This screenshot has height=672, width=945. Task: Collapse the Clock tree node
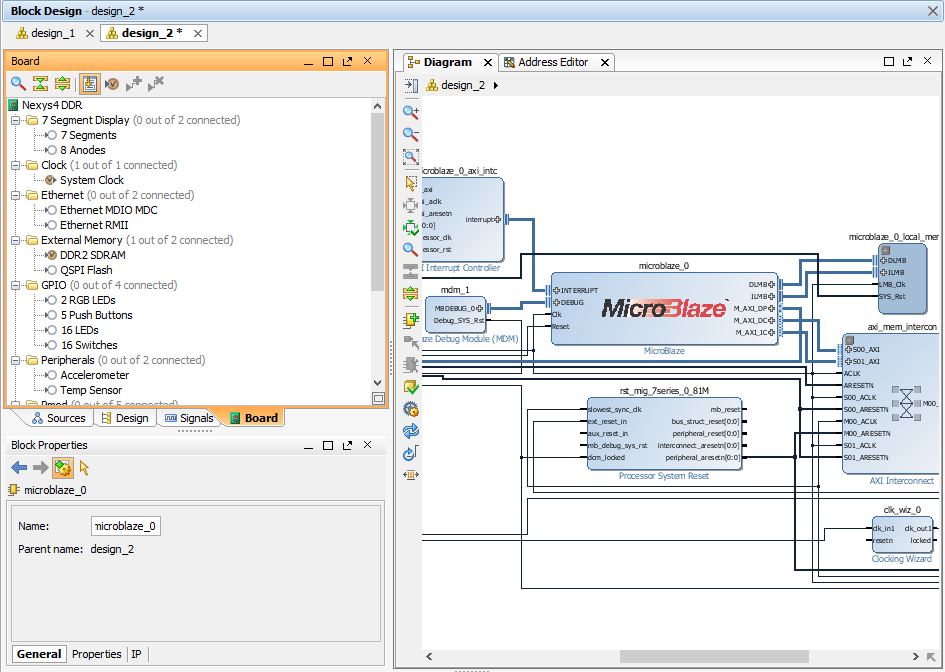(15, 165)
